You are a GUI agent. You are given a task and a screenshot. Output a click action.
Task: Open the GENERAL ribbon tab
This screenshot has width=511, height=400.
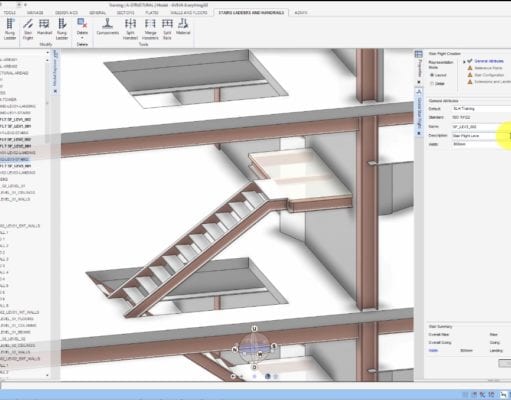pyautogui.click(x=97, y=13)
